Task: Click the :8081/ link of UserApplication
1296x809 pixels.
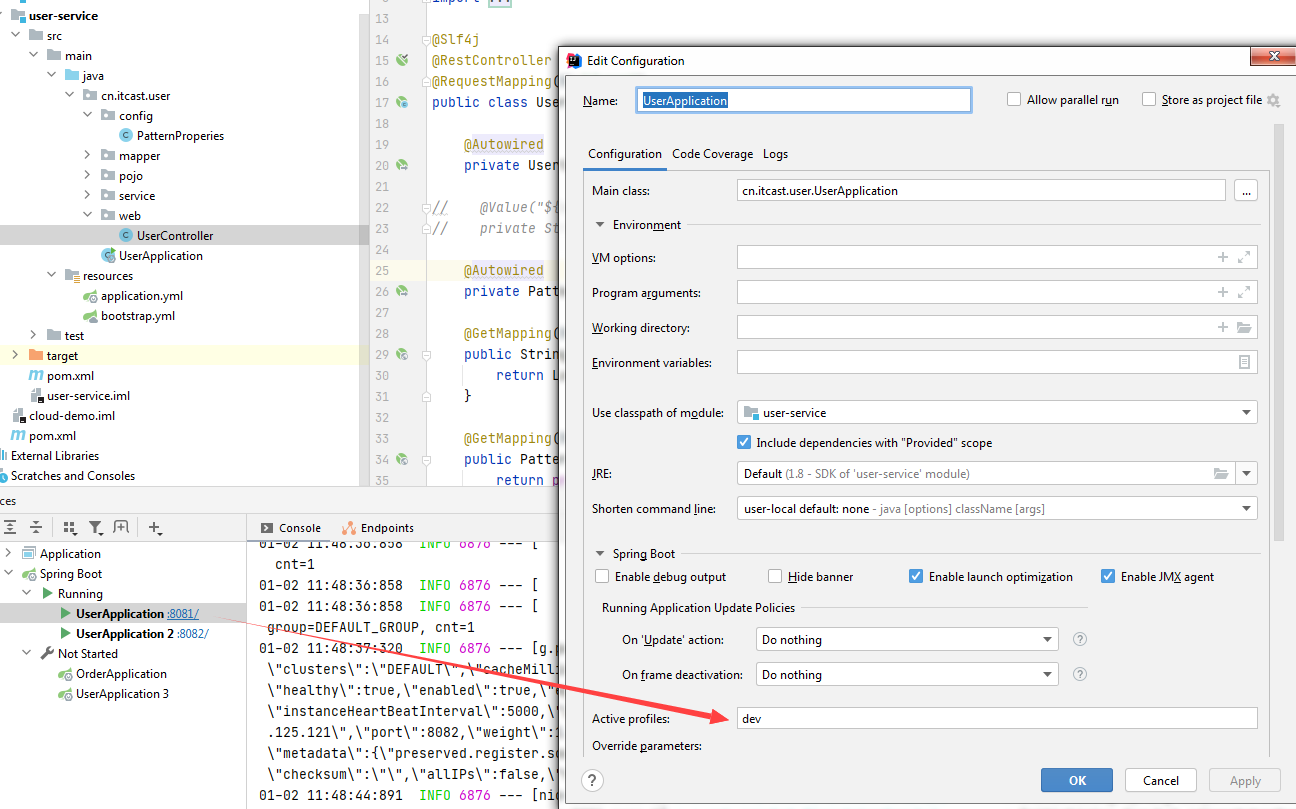Action: pos(183,613)
